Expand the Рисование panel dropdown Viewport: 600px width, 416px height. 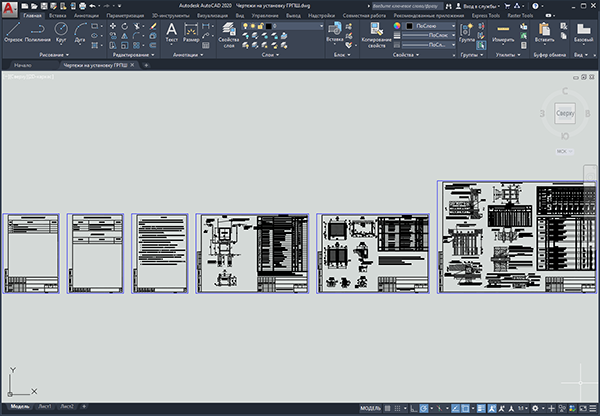point(54,55)
